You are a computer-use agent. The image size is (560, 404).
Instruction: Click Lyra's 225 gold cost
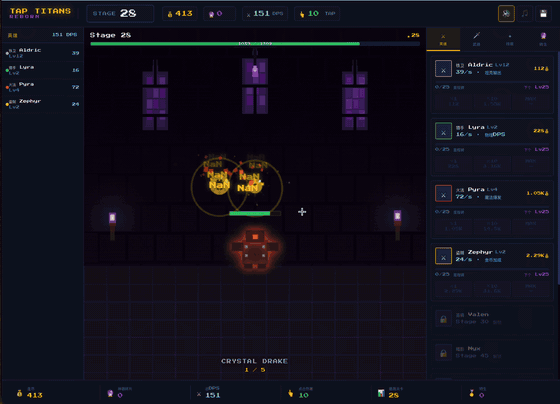(x=541, y=131)
